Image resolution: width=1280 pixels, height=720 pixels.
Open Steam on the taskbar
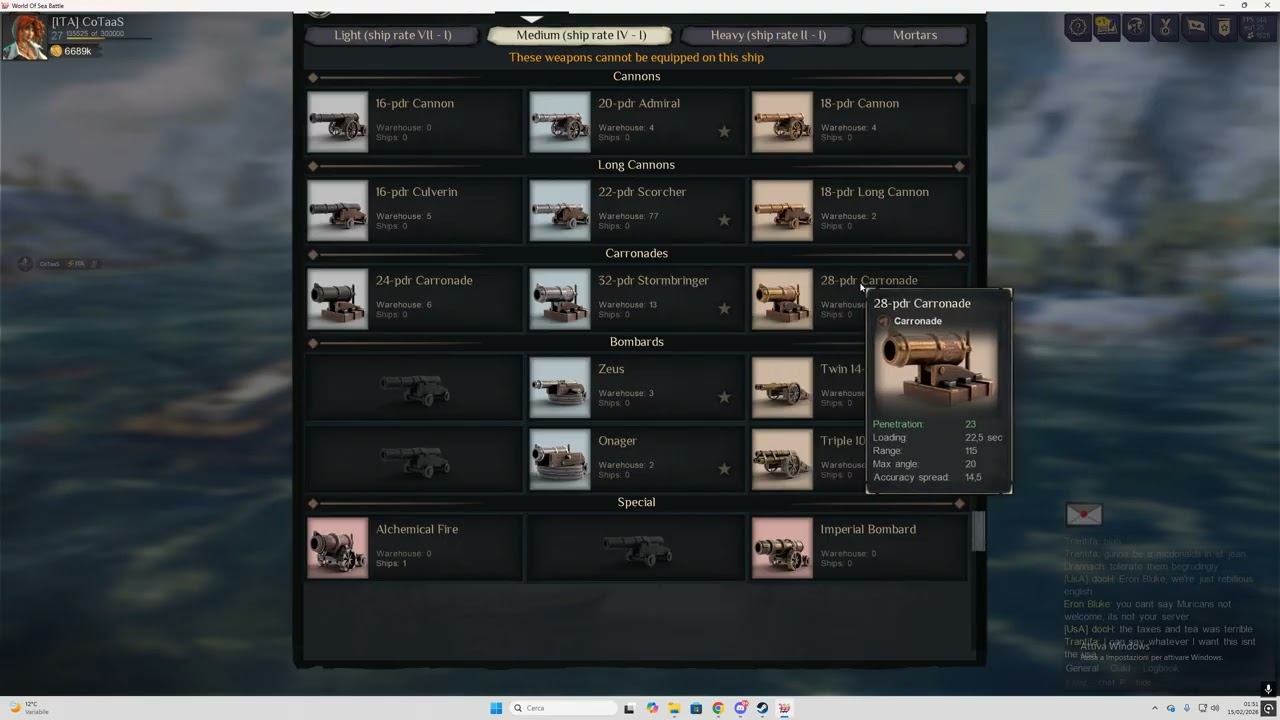762,708
